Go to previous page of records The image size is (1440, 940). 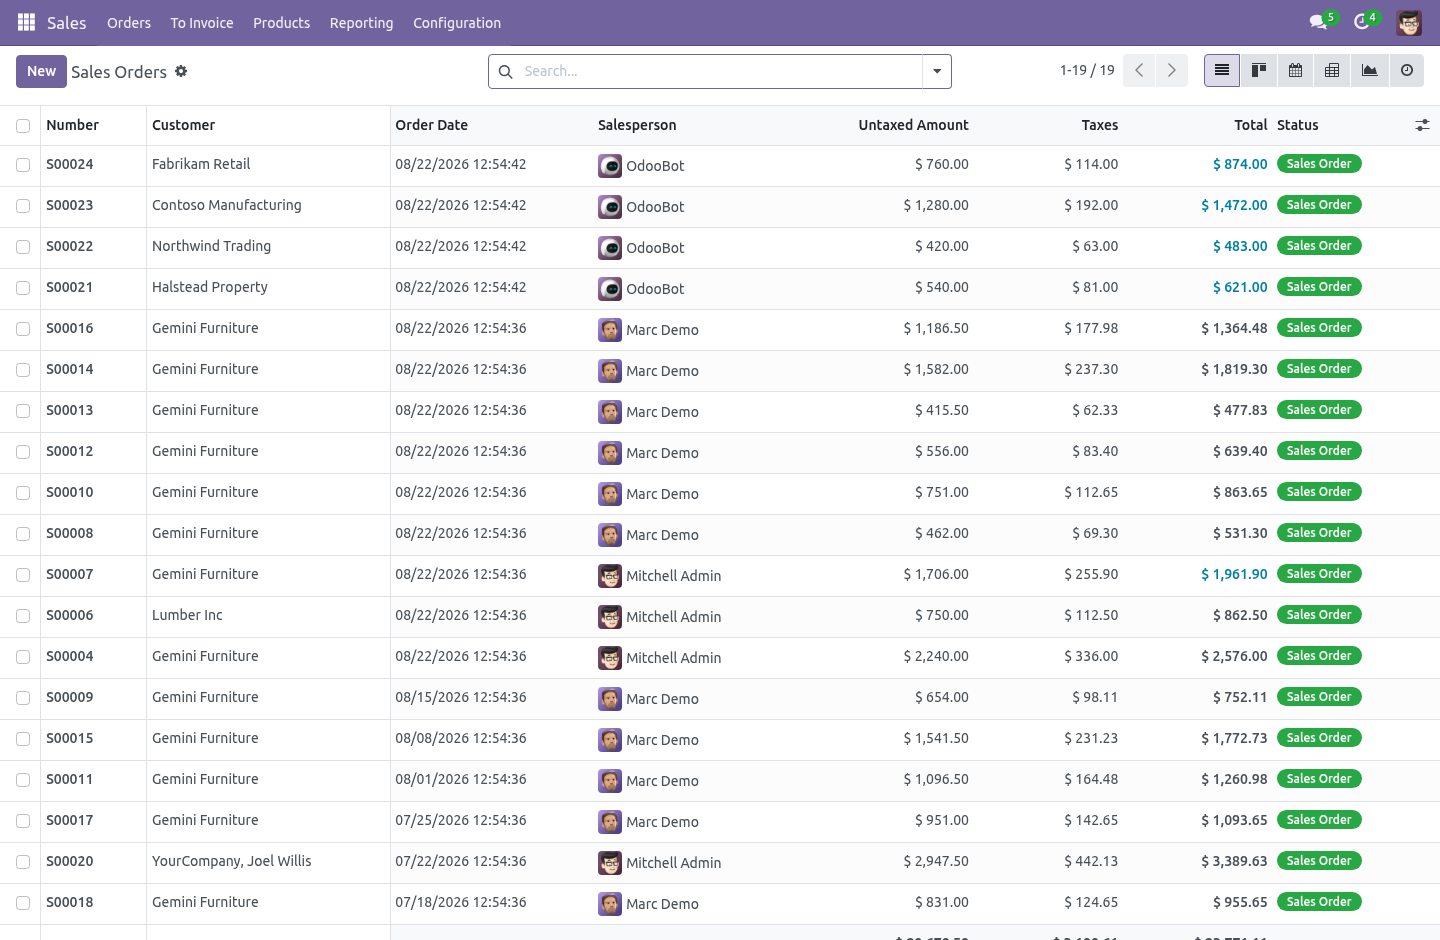(1139, 71)
